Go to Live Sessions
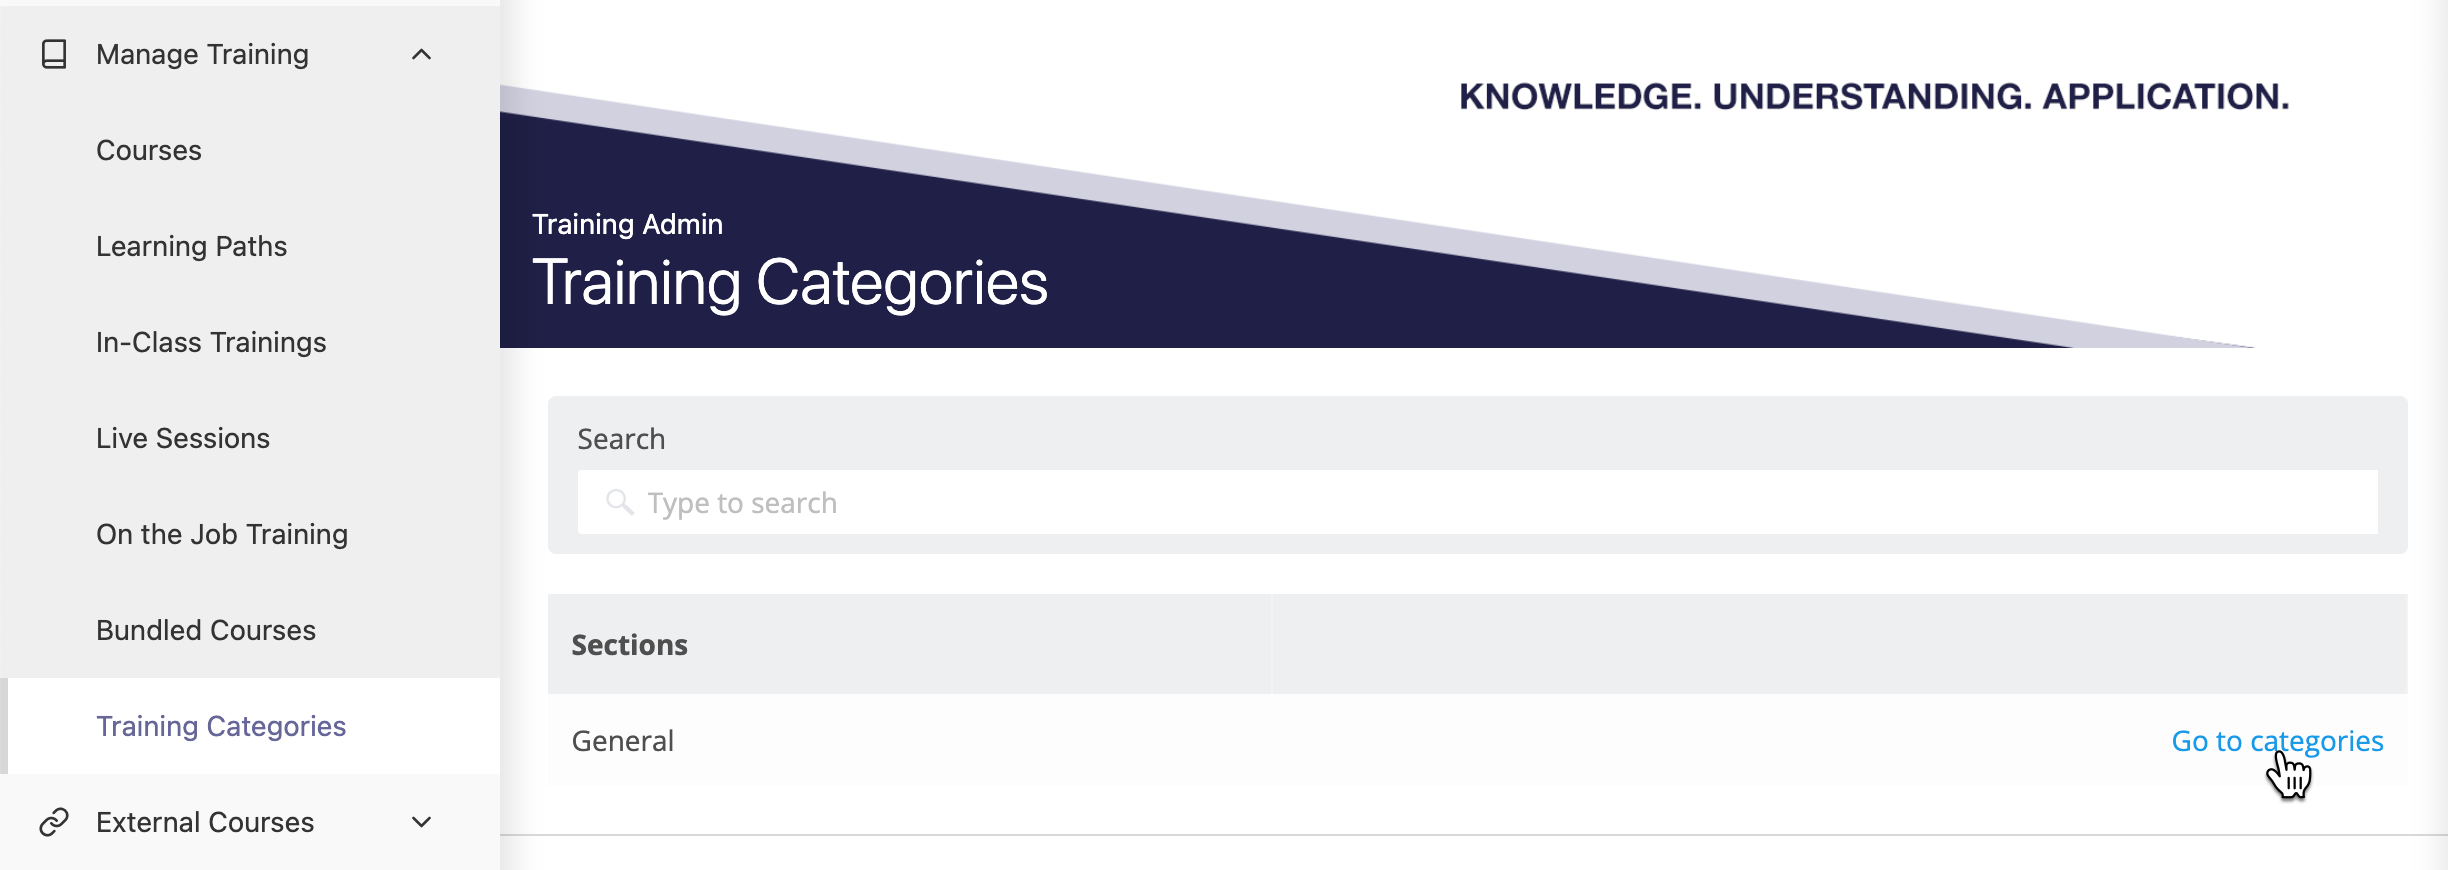This screenshot has height=870, width=2448. coord(183,438)
